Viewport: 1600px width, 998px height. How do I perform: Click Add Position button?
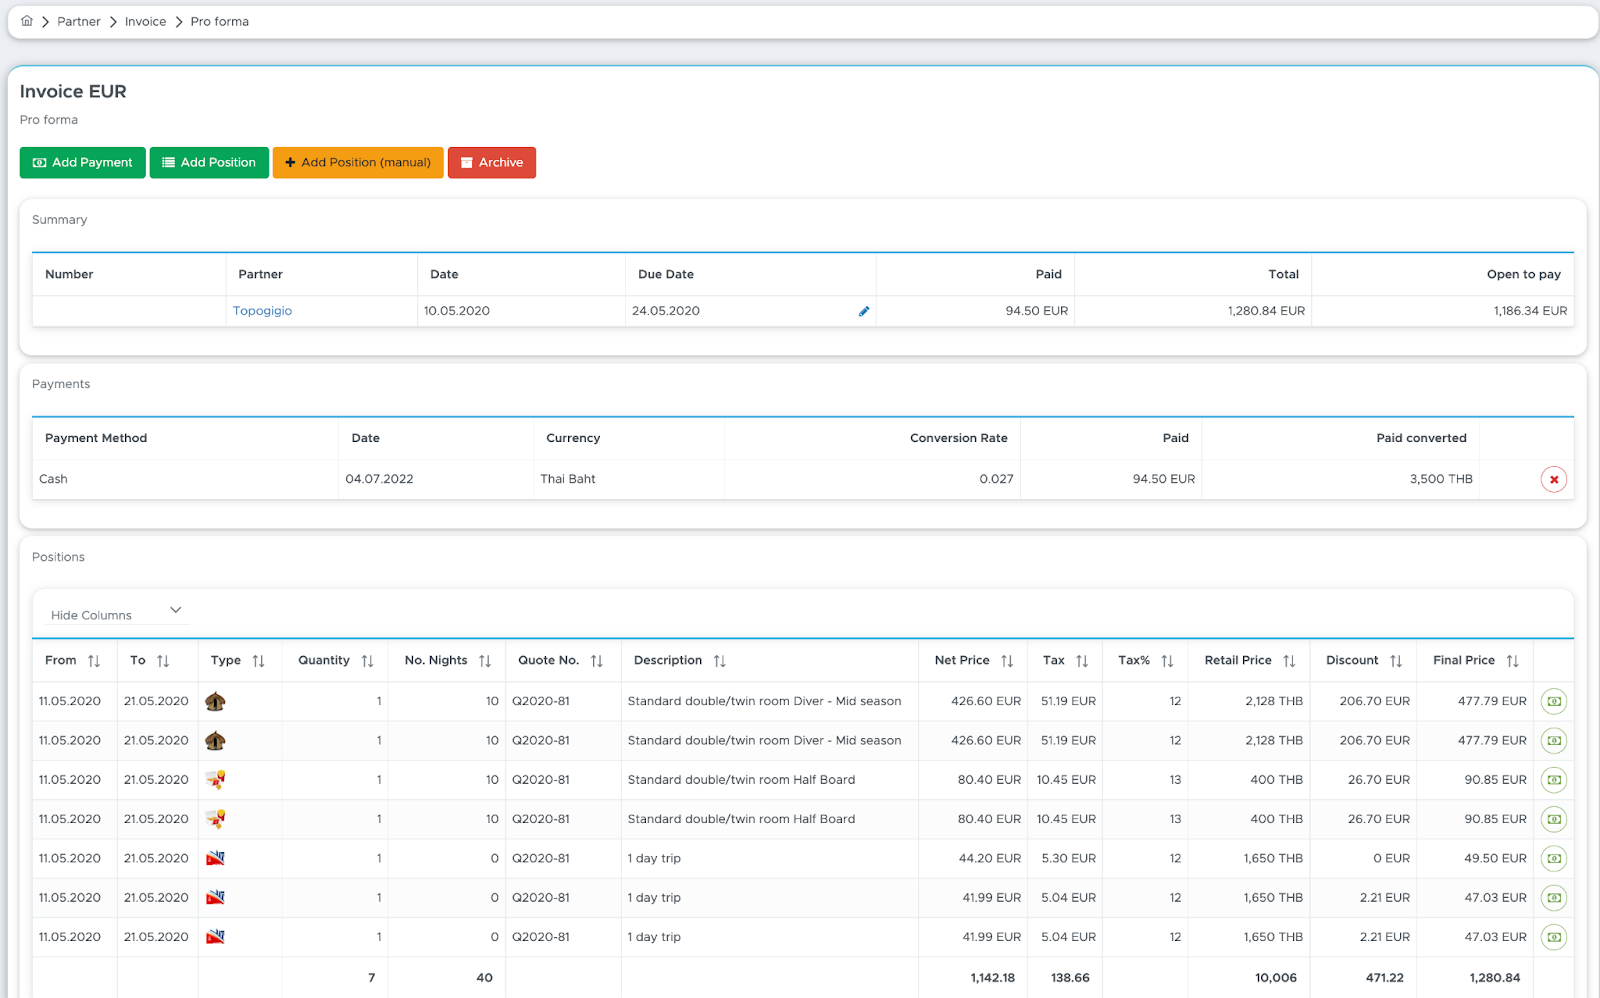point(209,162)
